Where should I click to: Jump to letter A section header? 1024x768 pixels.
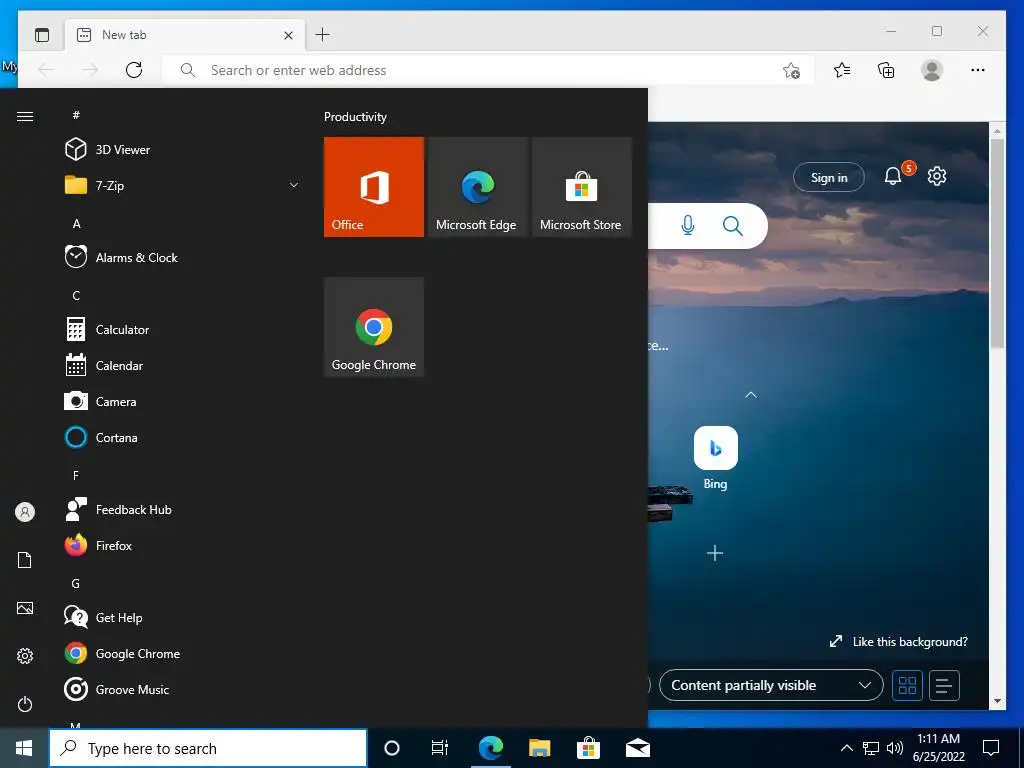pyautogui.click(x=76, y=223)
